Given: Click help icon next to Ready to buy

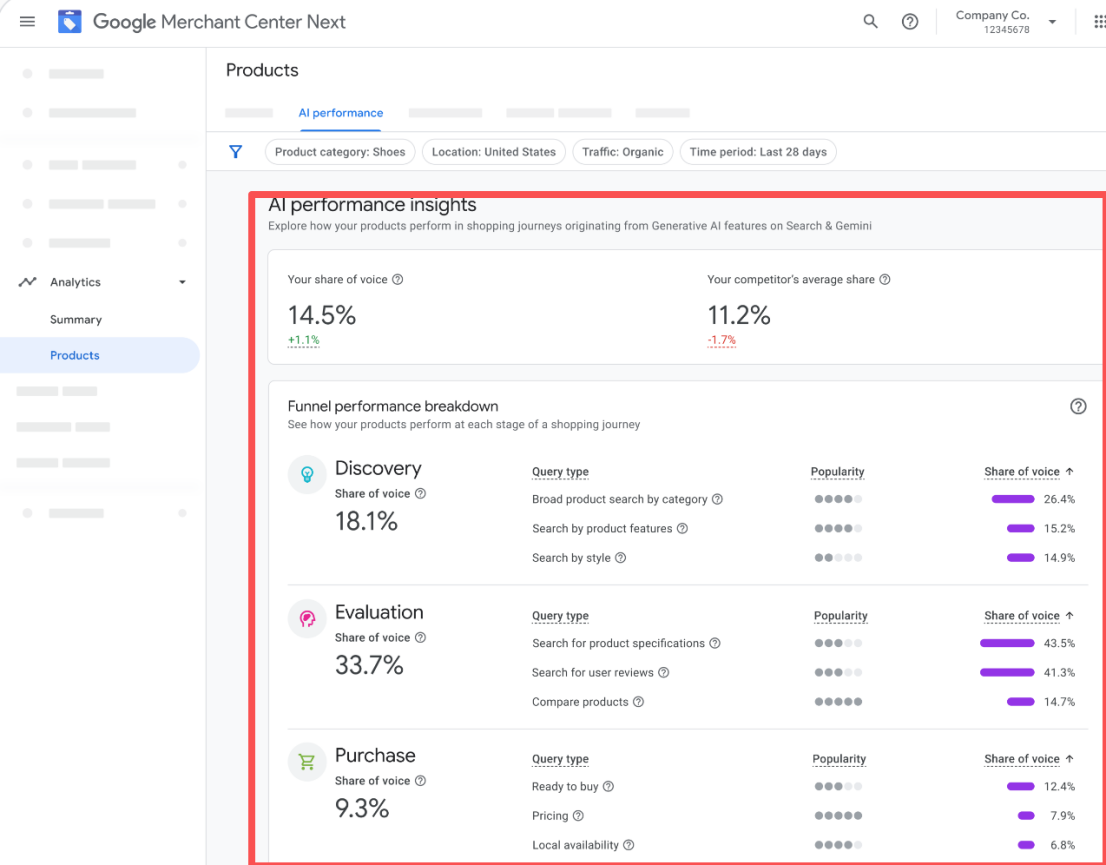Looking at the screenshot, I should 608,787.
